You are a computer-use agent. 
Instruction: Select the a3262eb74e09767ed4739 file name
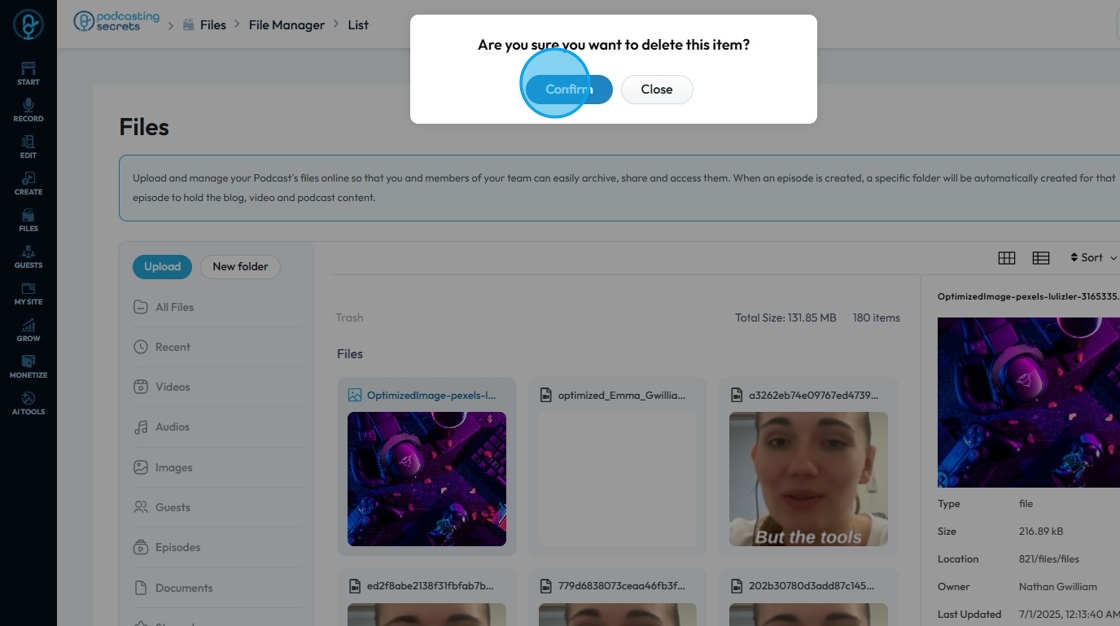tap(814, 395)
